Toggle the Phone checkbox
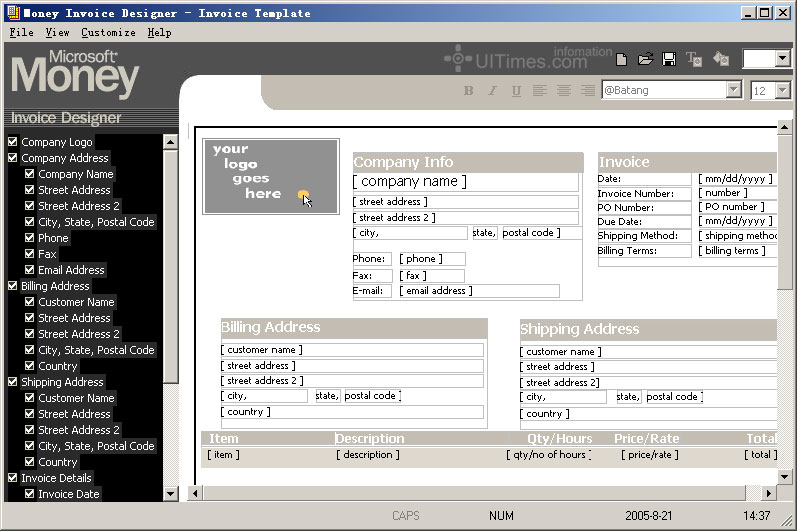This screenshot has width=797, height=531. click(x=29, y=238)
